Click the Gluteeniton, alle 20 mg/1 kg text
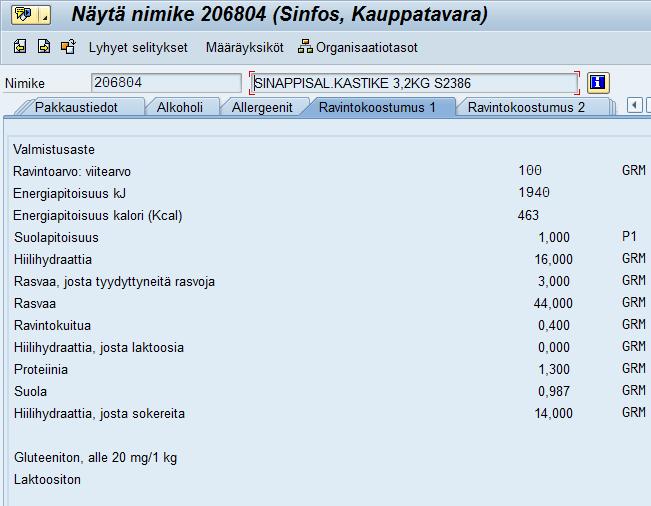This screenshot has height=506, width=651. click(95, 457)
